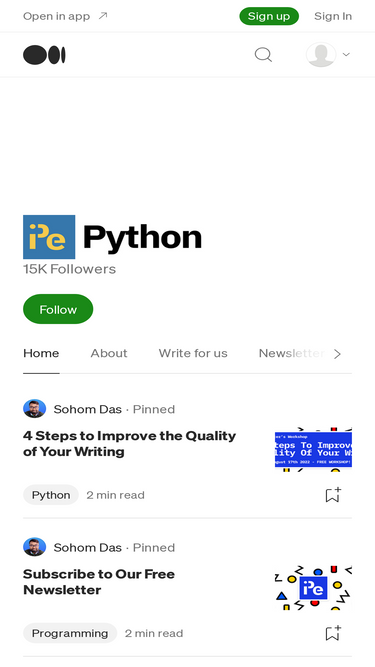
Task: Bookmark the 4 Steps writing article
Action: [x=333, y=495]
